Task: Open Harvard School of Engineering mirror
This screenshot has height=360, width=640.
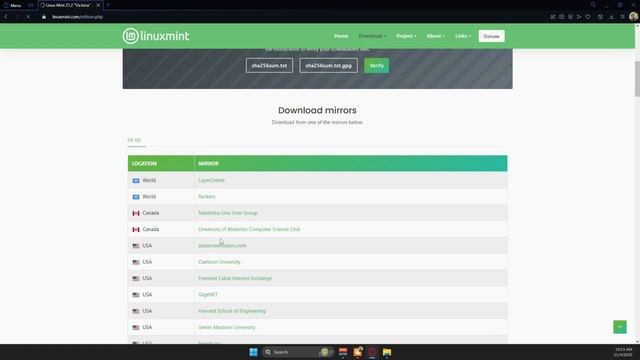Action: [x=232, y=311]
